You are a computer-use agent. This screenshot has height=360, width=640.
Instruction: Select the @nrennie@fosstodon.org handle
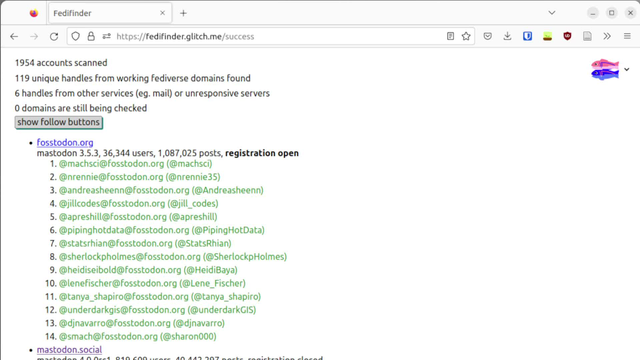111,177
